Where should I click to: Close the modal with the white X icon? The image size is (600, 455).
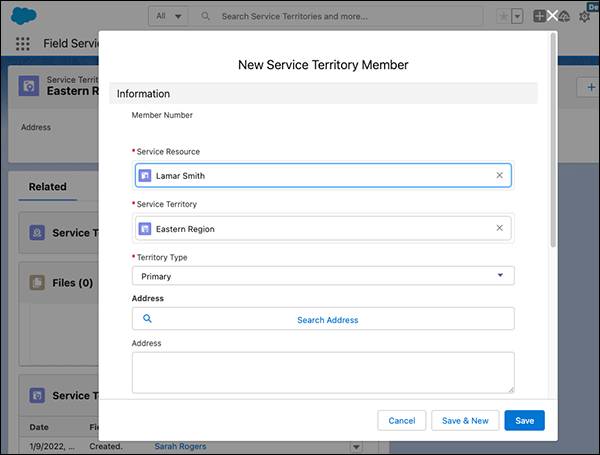552,16
